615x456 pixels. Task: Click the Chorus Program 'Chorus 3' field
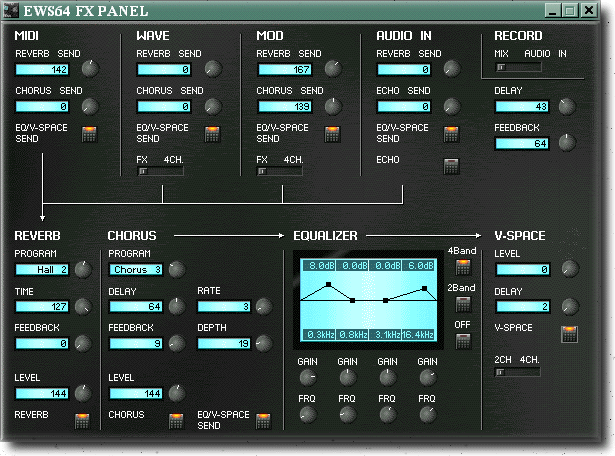tap(136, 270)
